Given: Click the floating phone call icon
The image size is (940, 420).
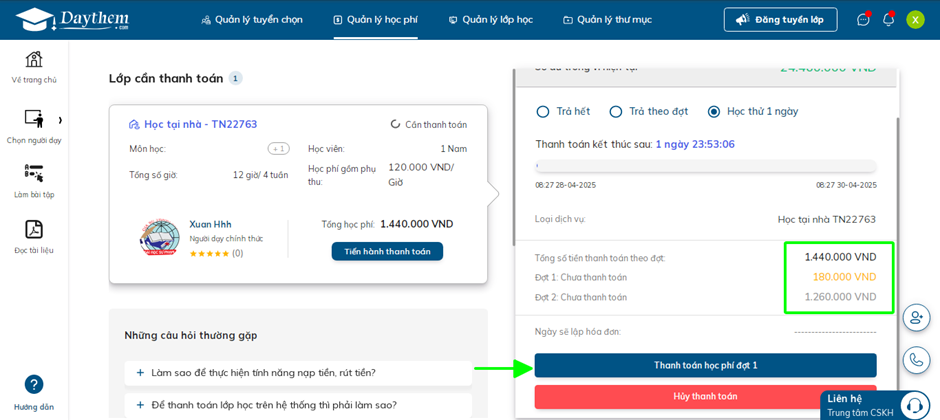Looking at the screenshot, I should pyautogui.click(x=916, y=359).
